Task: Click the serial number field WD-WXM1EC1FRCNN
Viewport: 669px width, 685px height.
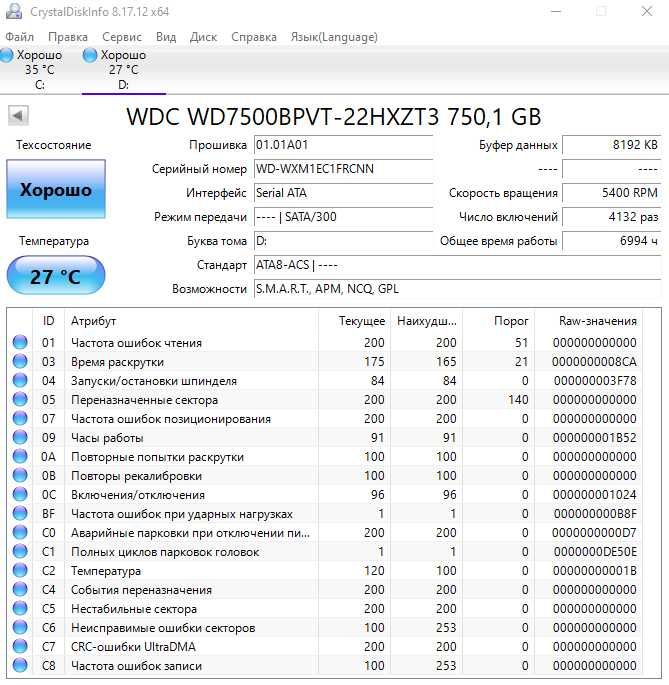Action: click(343, 169)
